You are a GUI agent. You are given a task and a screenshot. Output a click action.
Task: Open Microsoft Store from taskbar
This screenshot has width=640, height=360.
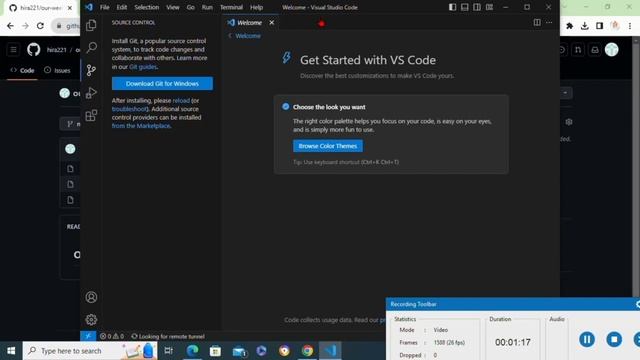click(215, 351)
